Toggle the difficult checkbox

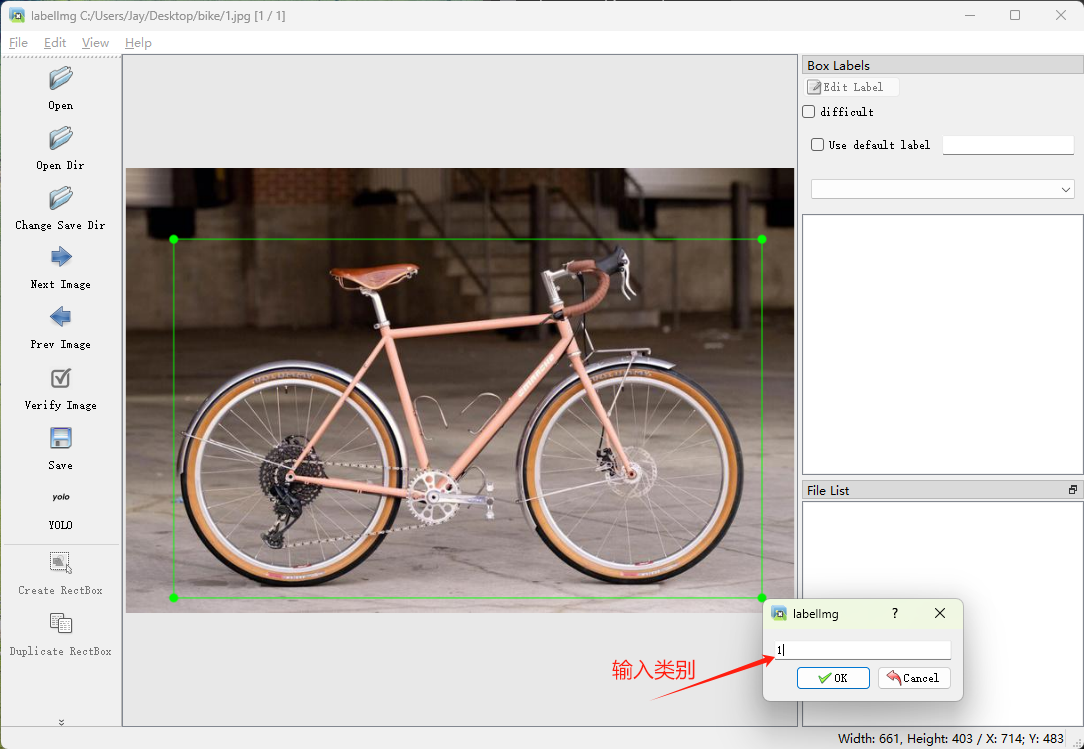[809, 111]
